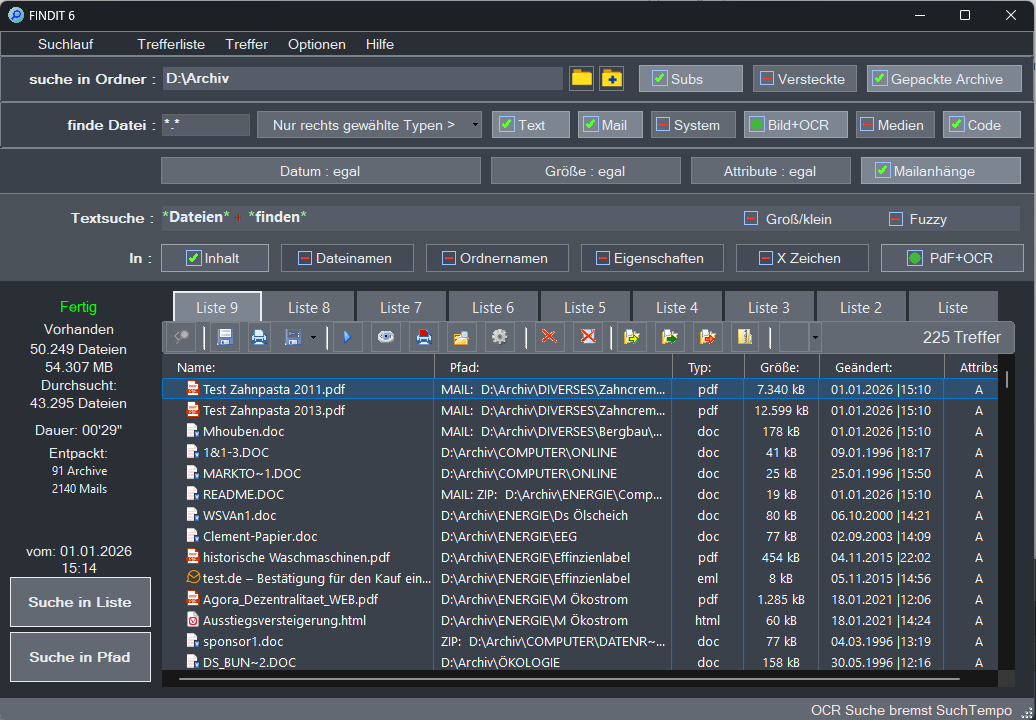Enable the Fuzzy search option
1036x720 pixels.
click(896, 219)
